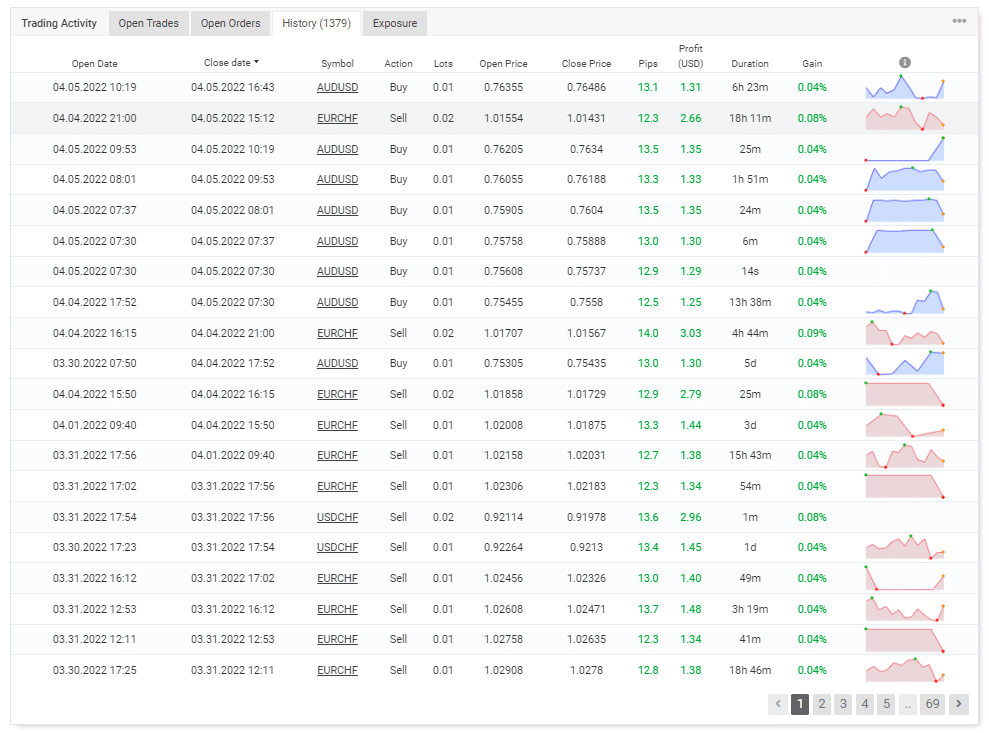Click mini chart of EURCHF 2.66 profit trade
The image size is (989, 733).
(x=904, y=118)
